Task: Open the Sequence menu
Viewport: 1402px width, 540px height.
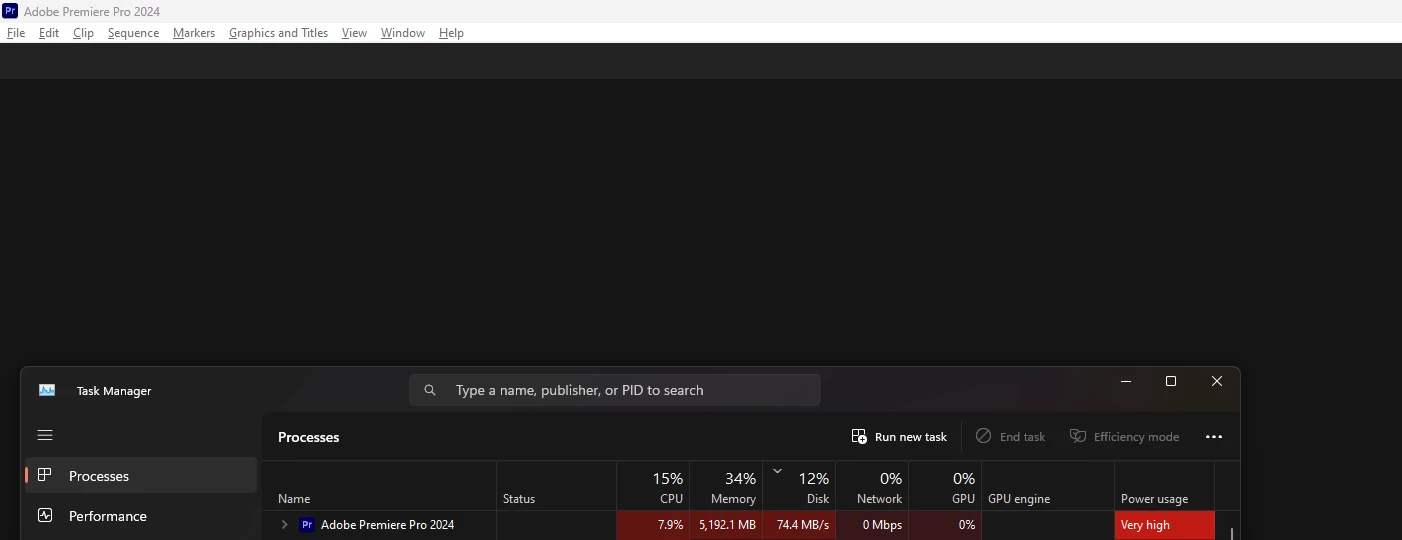Action: coord(133,33)
